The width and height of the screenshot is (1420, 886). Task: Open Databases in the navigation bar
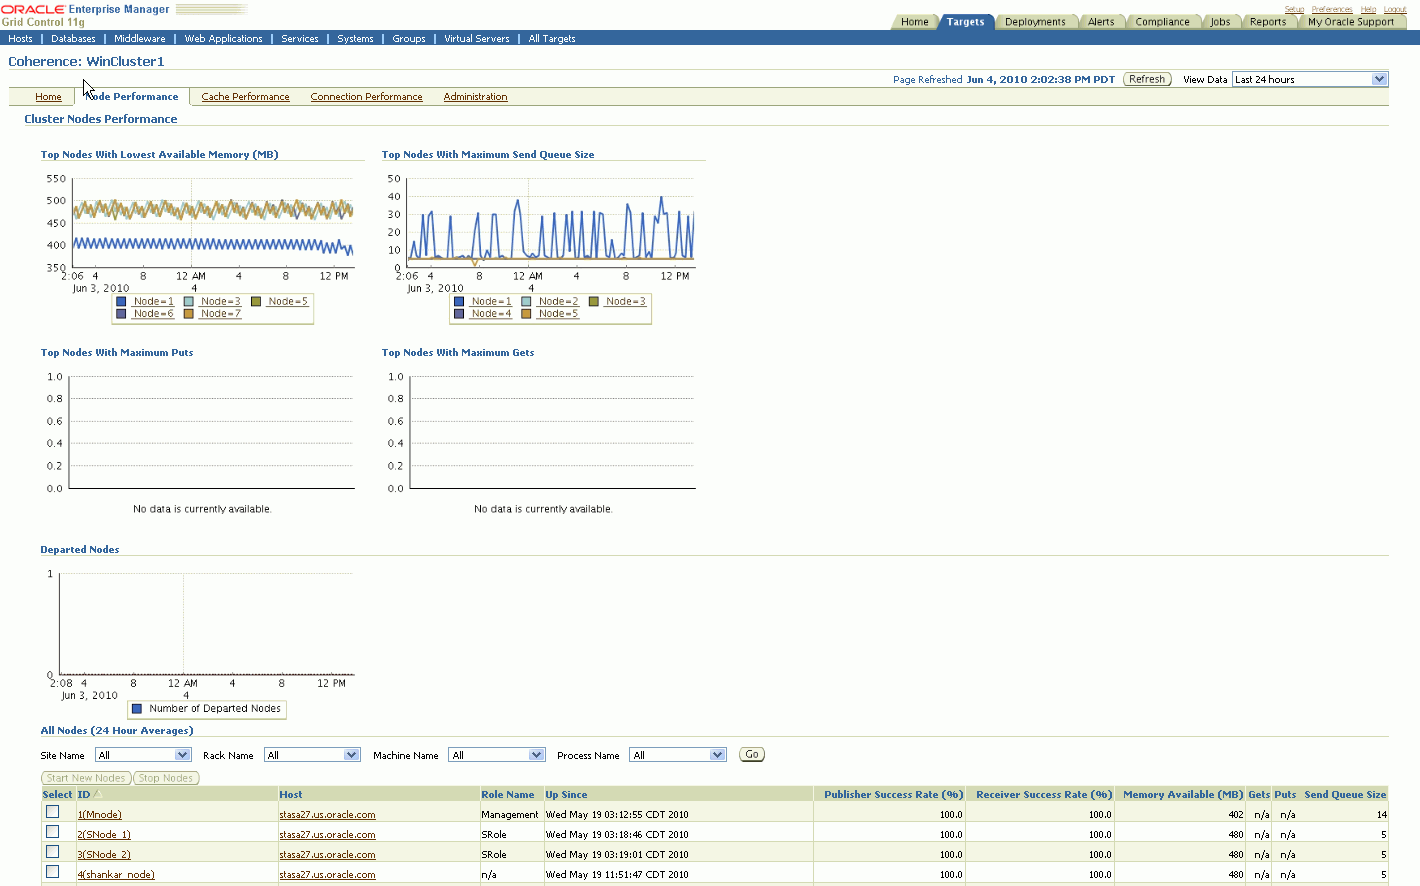pos(73,39)
